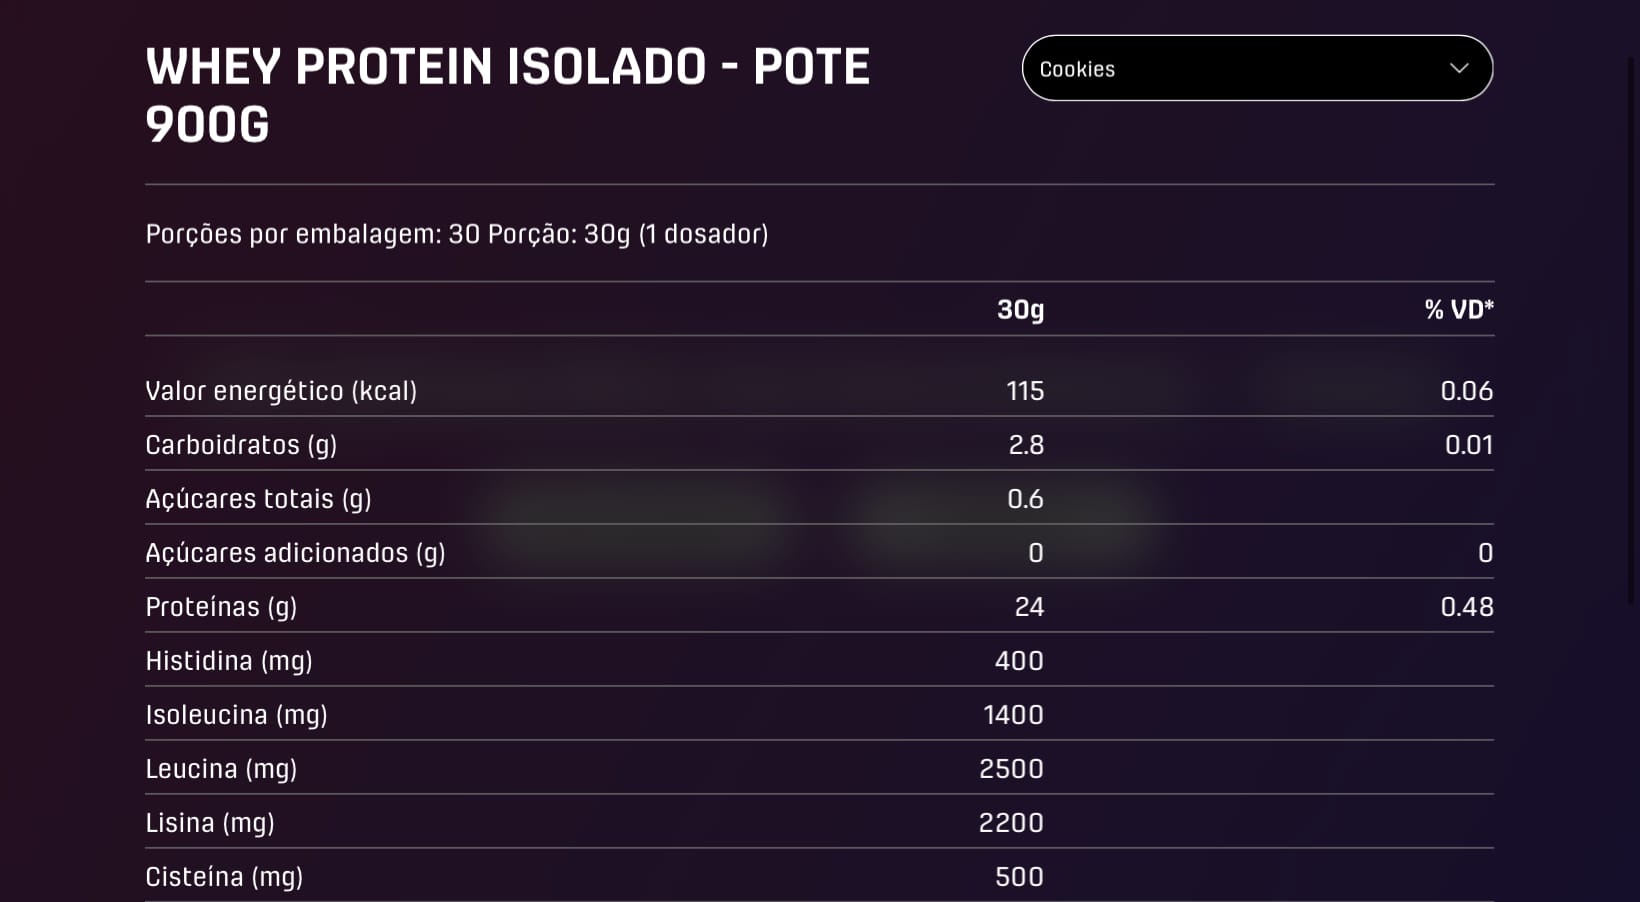Open the Cookies flavor dropdown
Image resolution: width=1640 pixels, height=902 pixels.
(1256, 68)
